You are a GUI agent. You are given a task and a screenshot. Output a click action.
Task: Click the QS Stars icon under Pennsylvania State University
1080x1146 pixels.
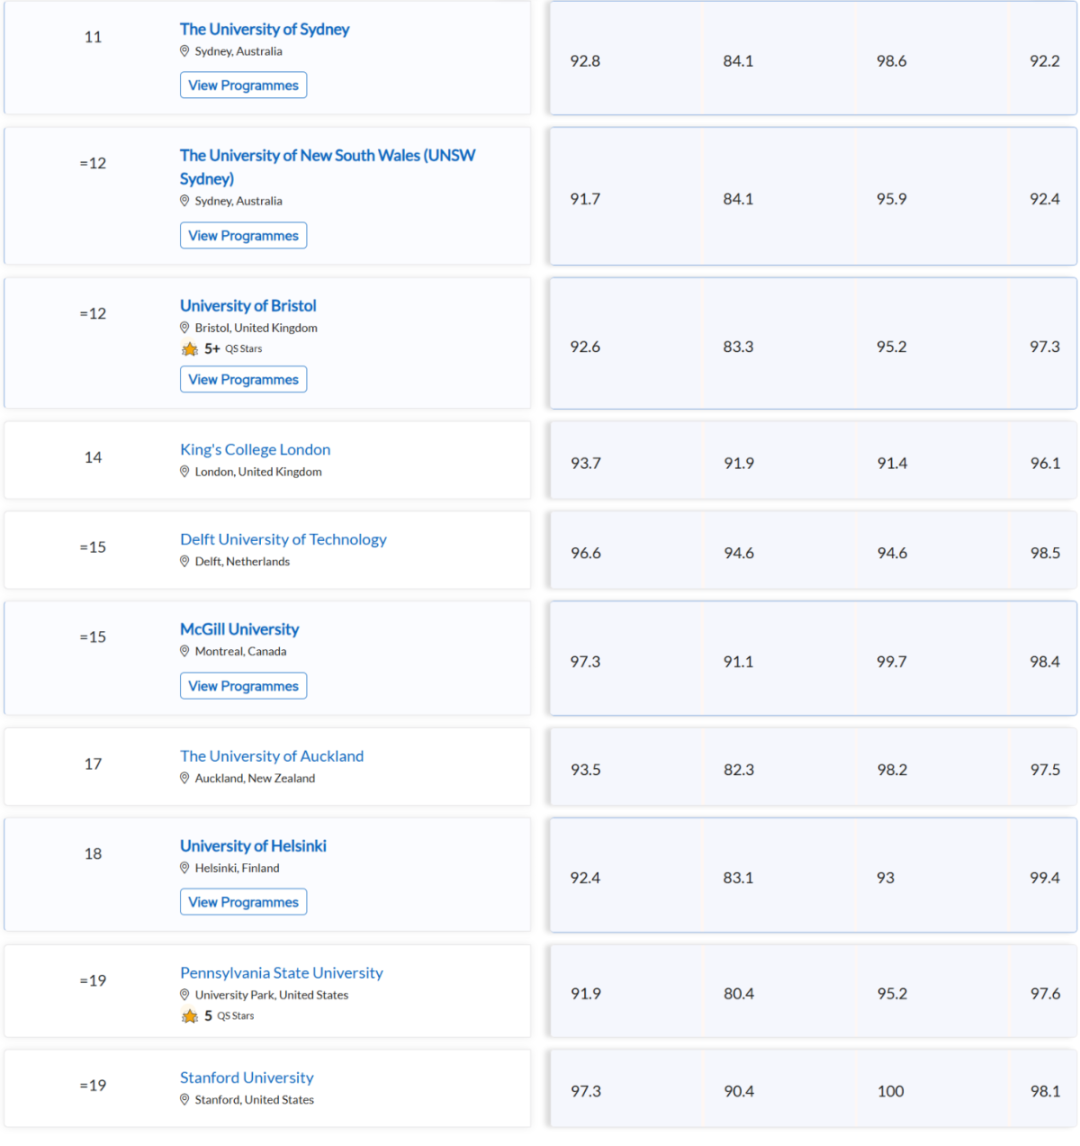point(190,1017)
